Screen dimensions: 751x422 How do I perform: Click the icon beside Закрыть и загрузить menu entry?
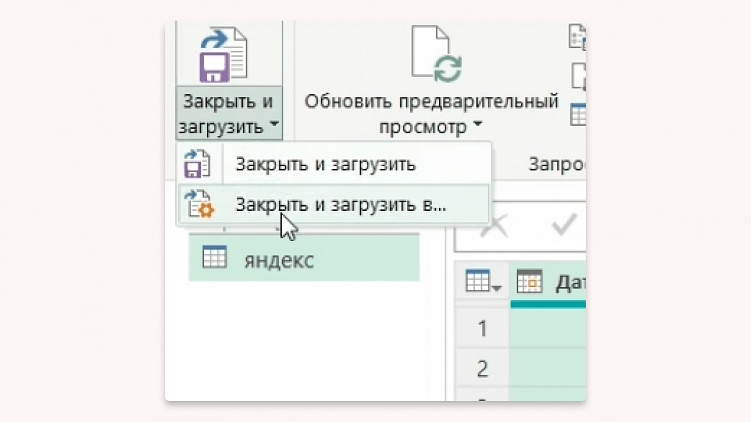point(197,164)
